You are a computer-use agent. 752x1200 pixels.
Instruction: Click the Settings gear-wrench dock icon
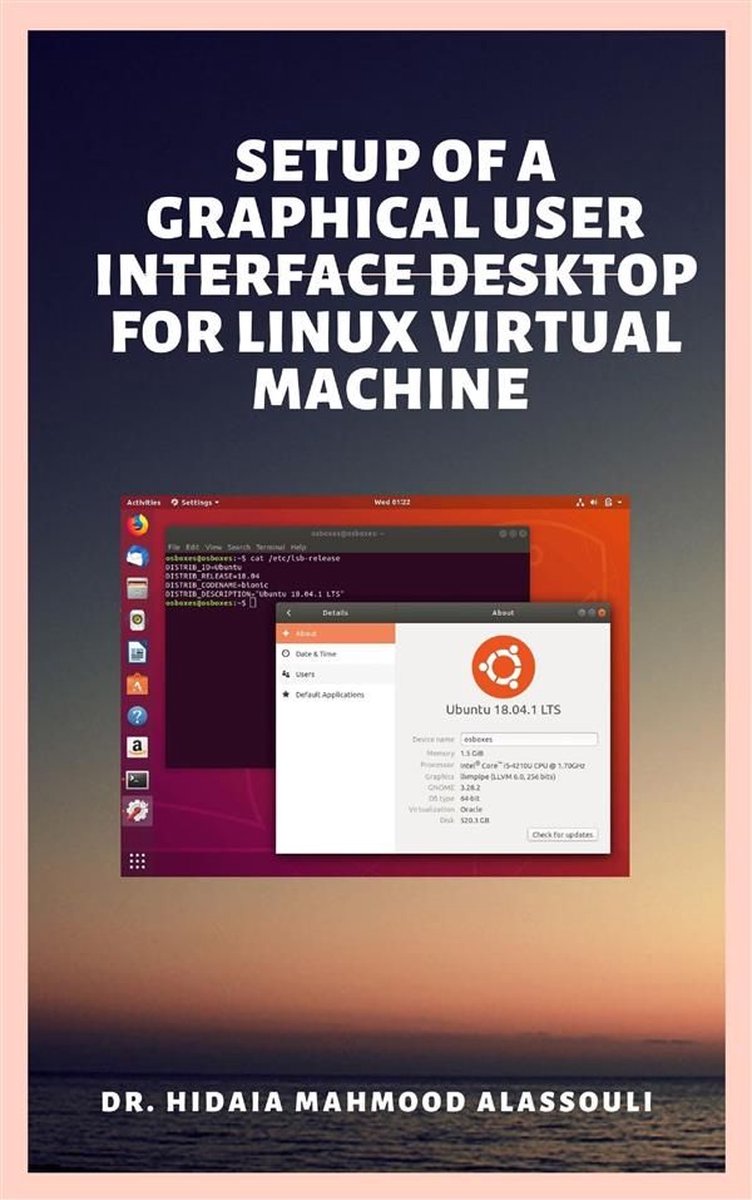click(x=137, y=811)
